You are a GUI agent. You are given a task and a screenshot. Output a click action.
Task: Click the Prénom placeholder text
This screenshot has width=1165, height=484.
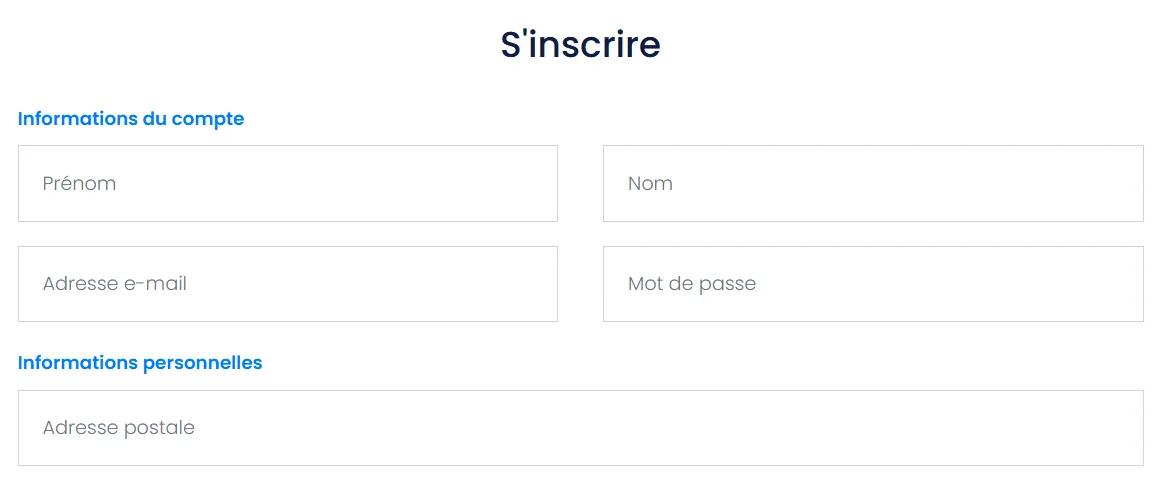tap(79, 184)
